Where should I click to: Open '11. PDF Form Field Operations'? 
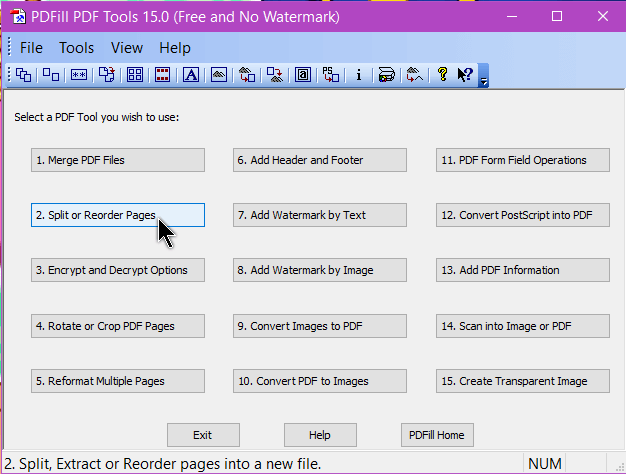(523, 160)
